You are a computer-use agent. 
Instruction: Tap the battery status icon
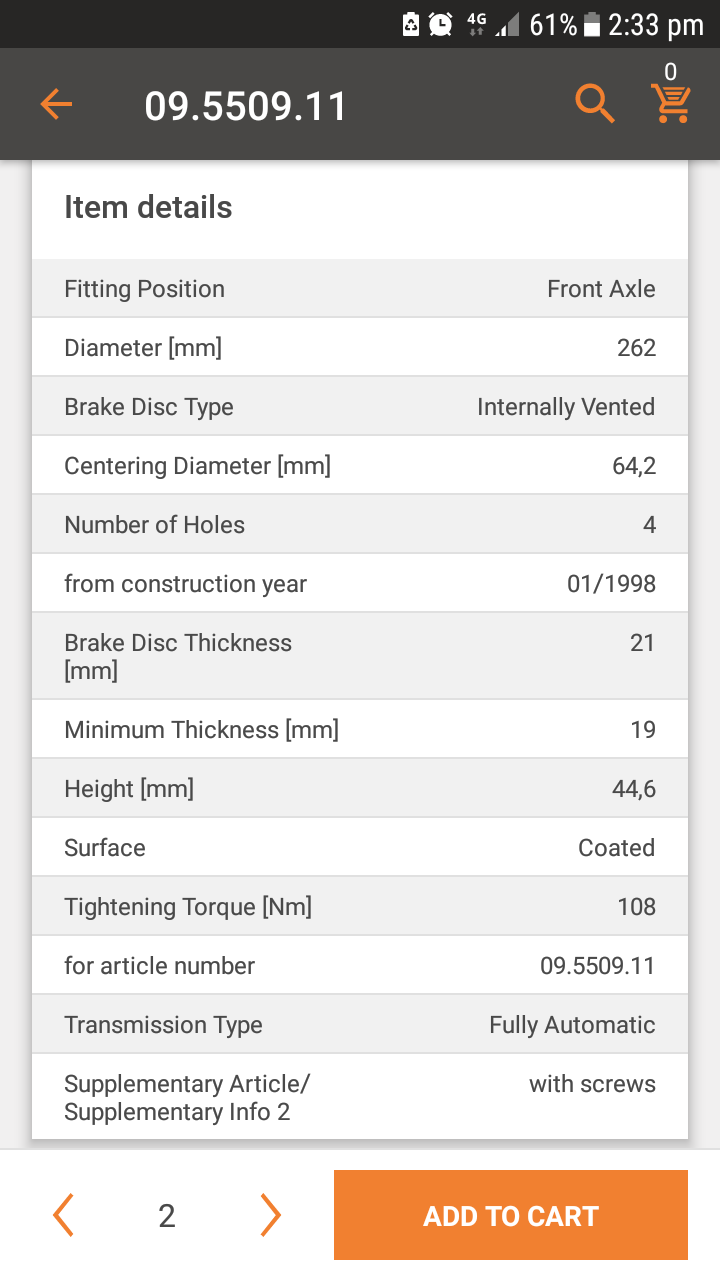[x=592, y=25]
